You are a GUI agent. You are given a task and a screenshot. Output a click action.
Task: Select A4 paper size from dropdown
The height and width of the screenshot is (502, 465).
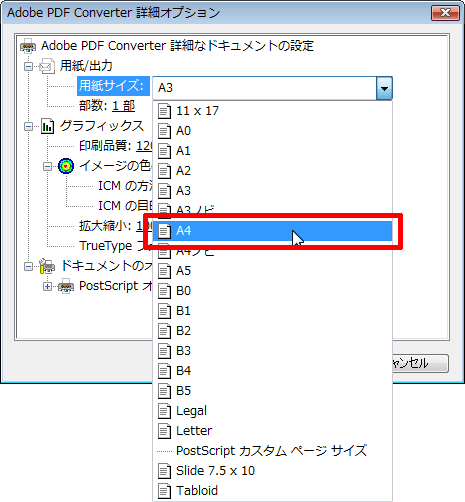tap(272, 231)
